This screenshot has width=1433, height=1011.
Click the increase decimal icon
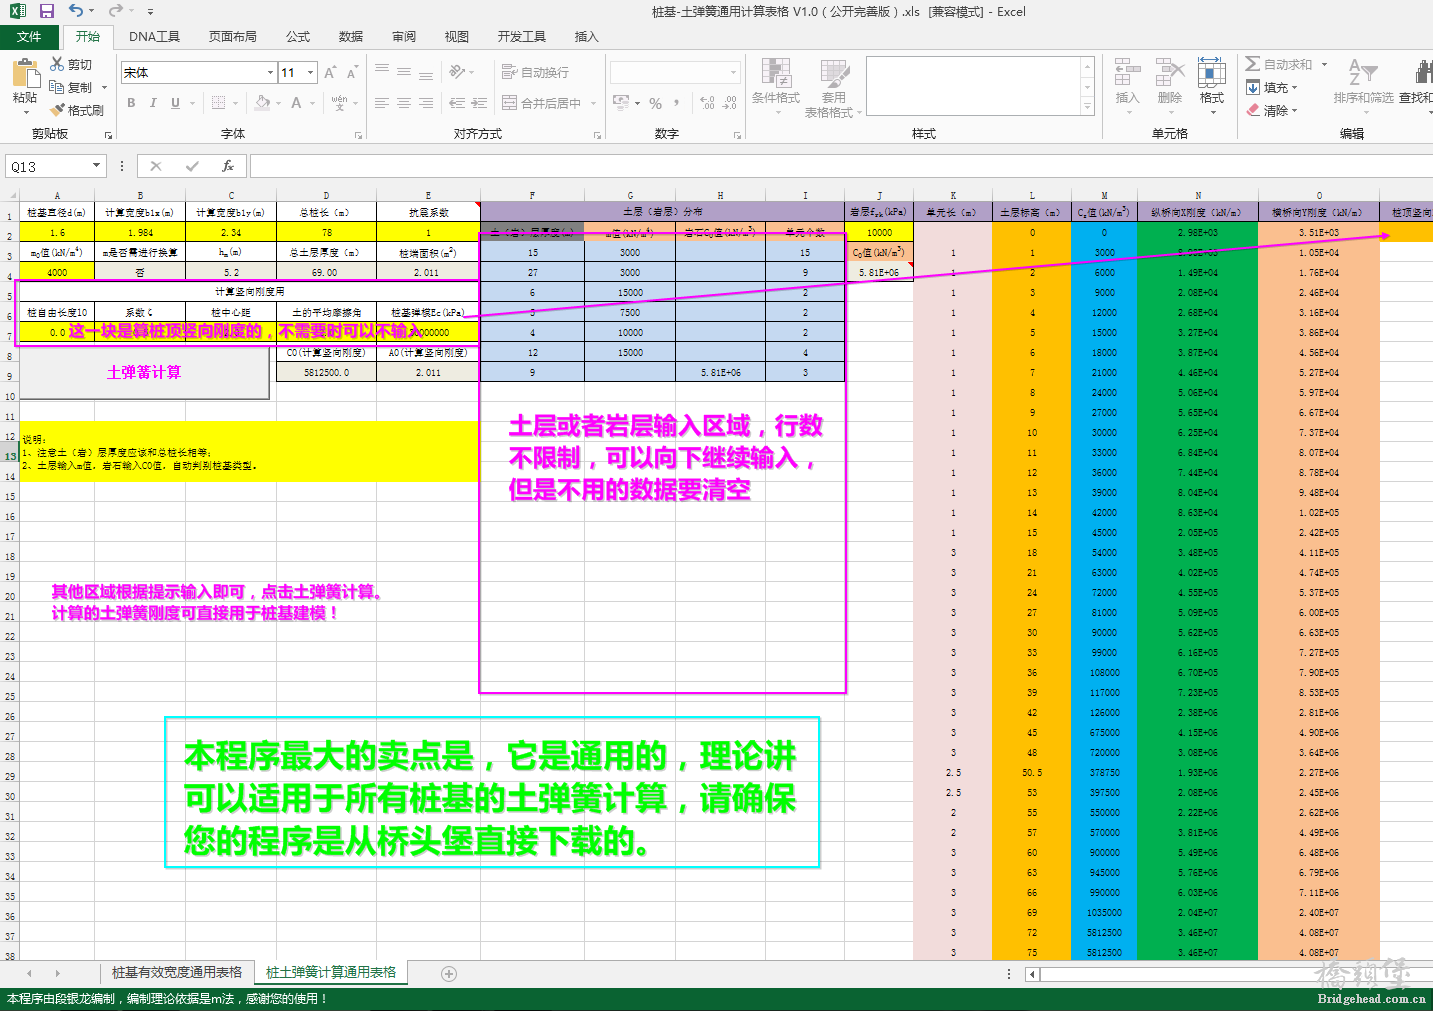(x=708, y=102)
